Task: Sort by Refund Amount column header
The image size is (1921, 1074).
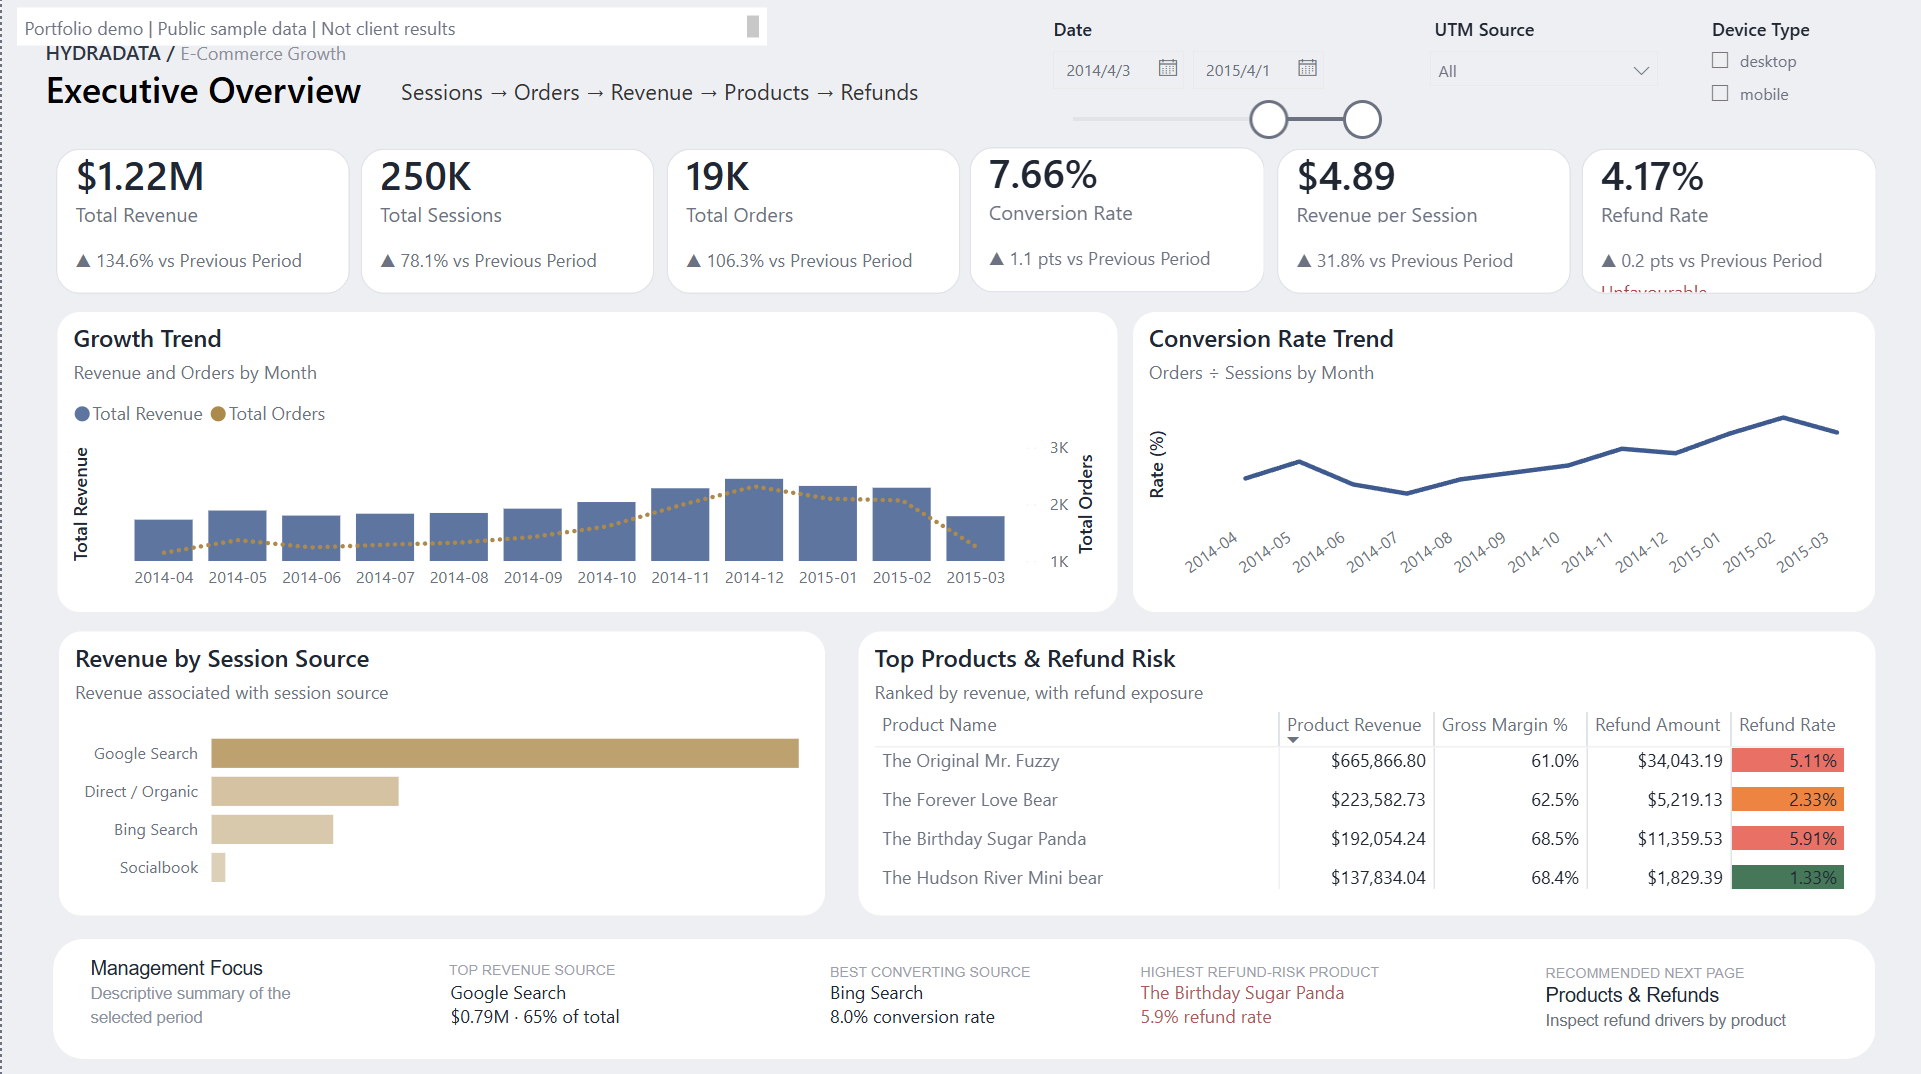Action: tap(1657, 725)
